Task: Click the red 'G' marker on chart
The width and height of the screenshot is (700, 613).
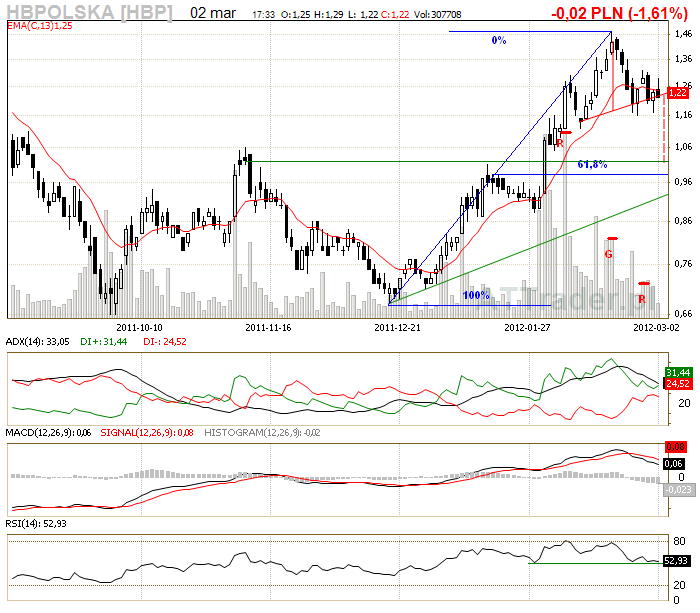Action: click(x=608, y=254)
